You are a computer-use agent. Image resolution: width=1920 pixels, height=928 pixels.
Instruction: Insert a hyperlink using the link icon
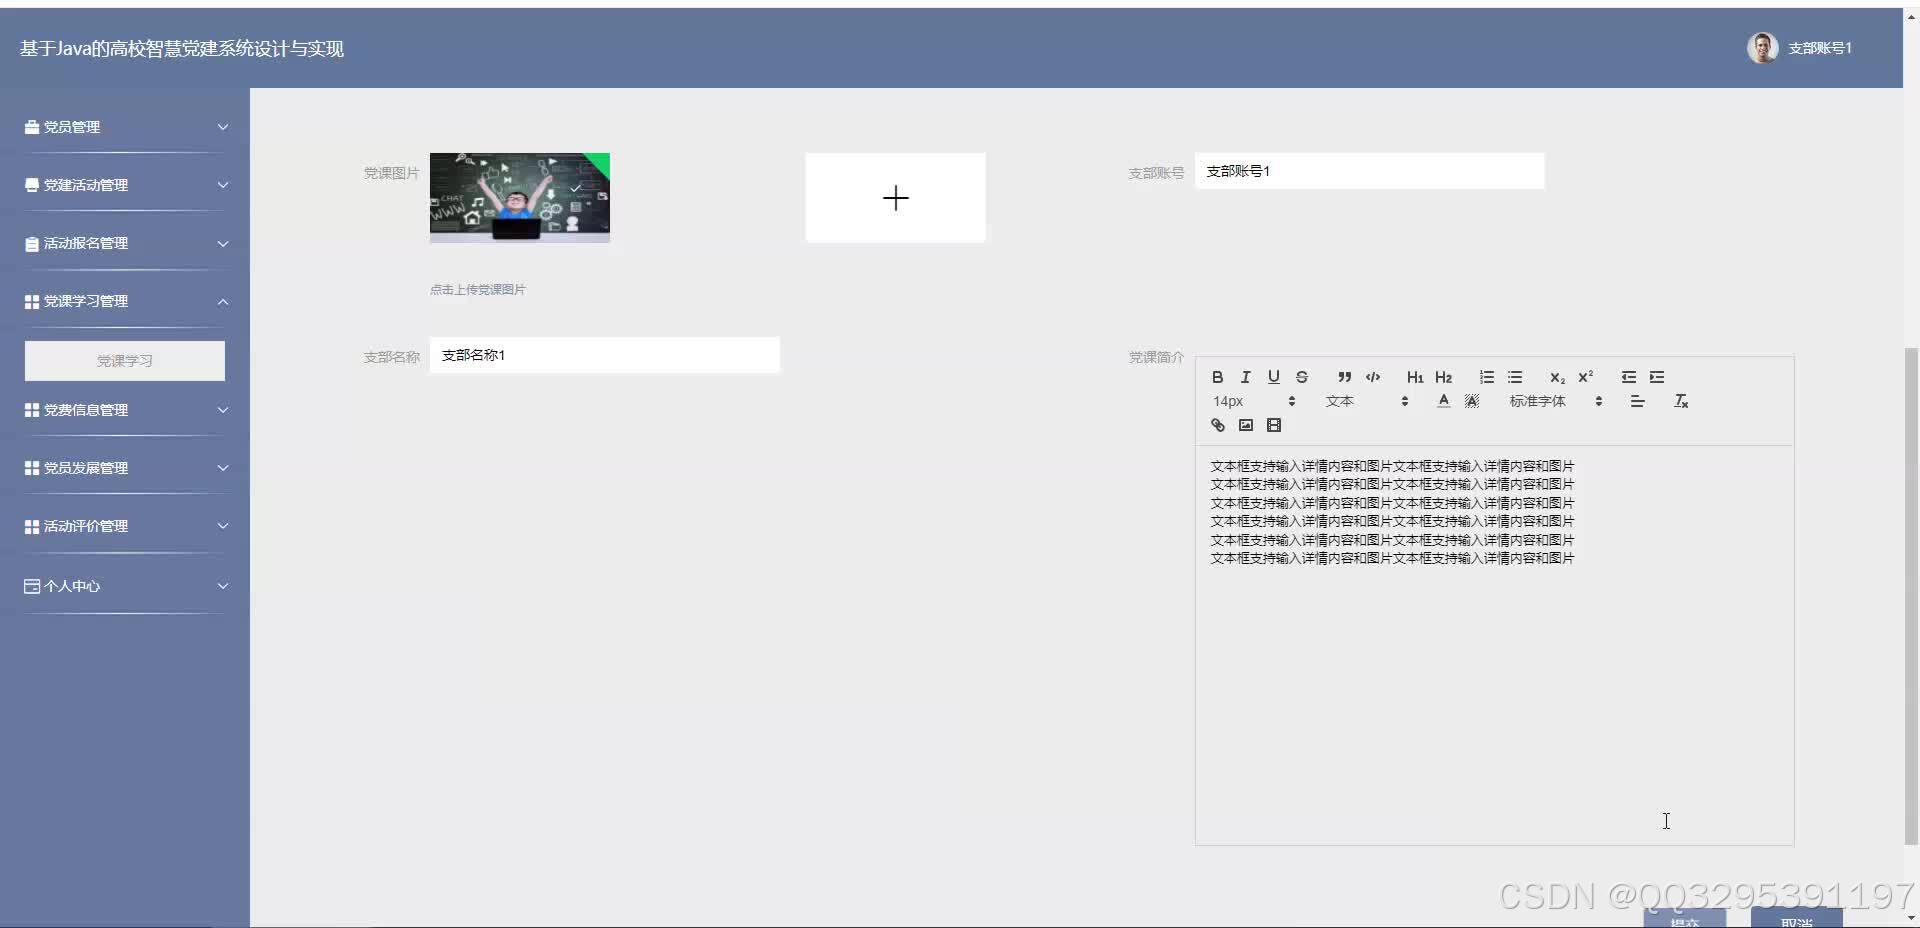tap(1217, 425)
